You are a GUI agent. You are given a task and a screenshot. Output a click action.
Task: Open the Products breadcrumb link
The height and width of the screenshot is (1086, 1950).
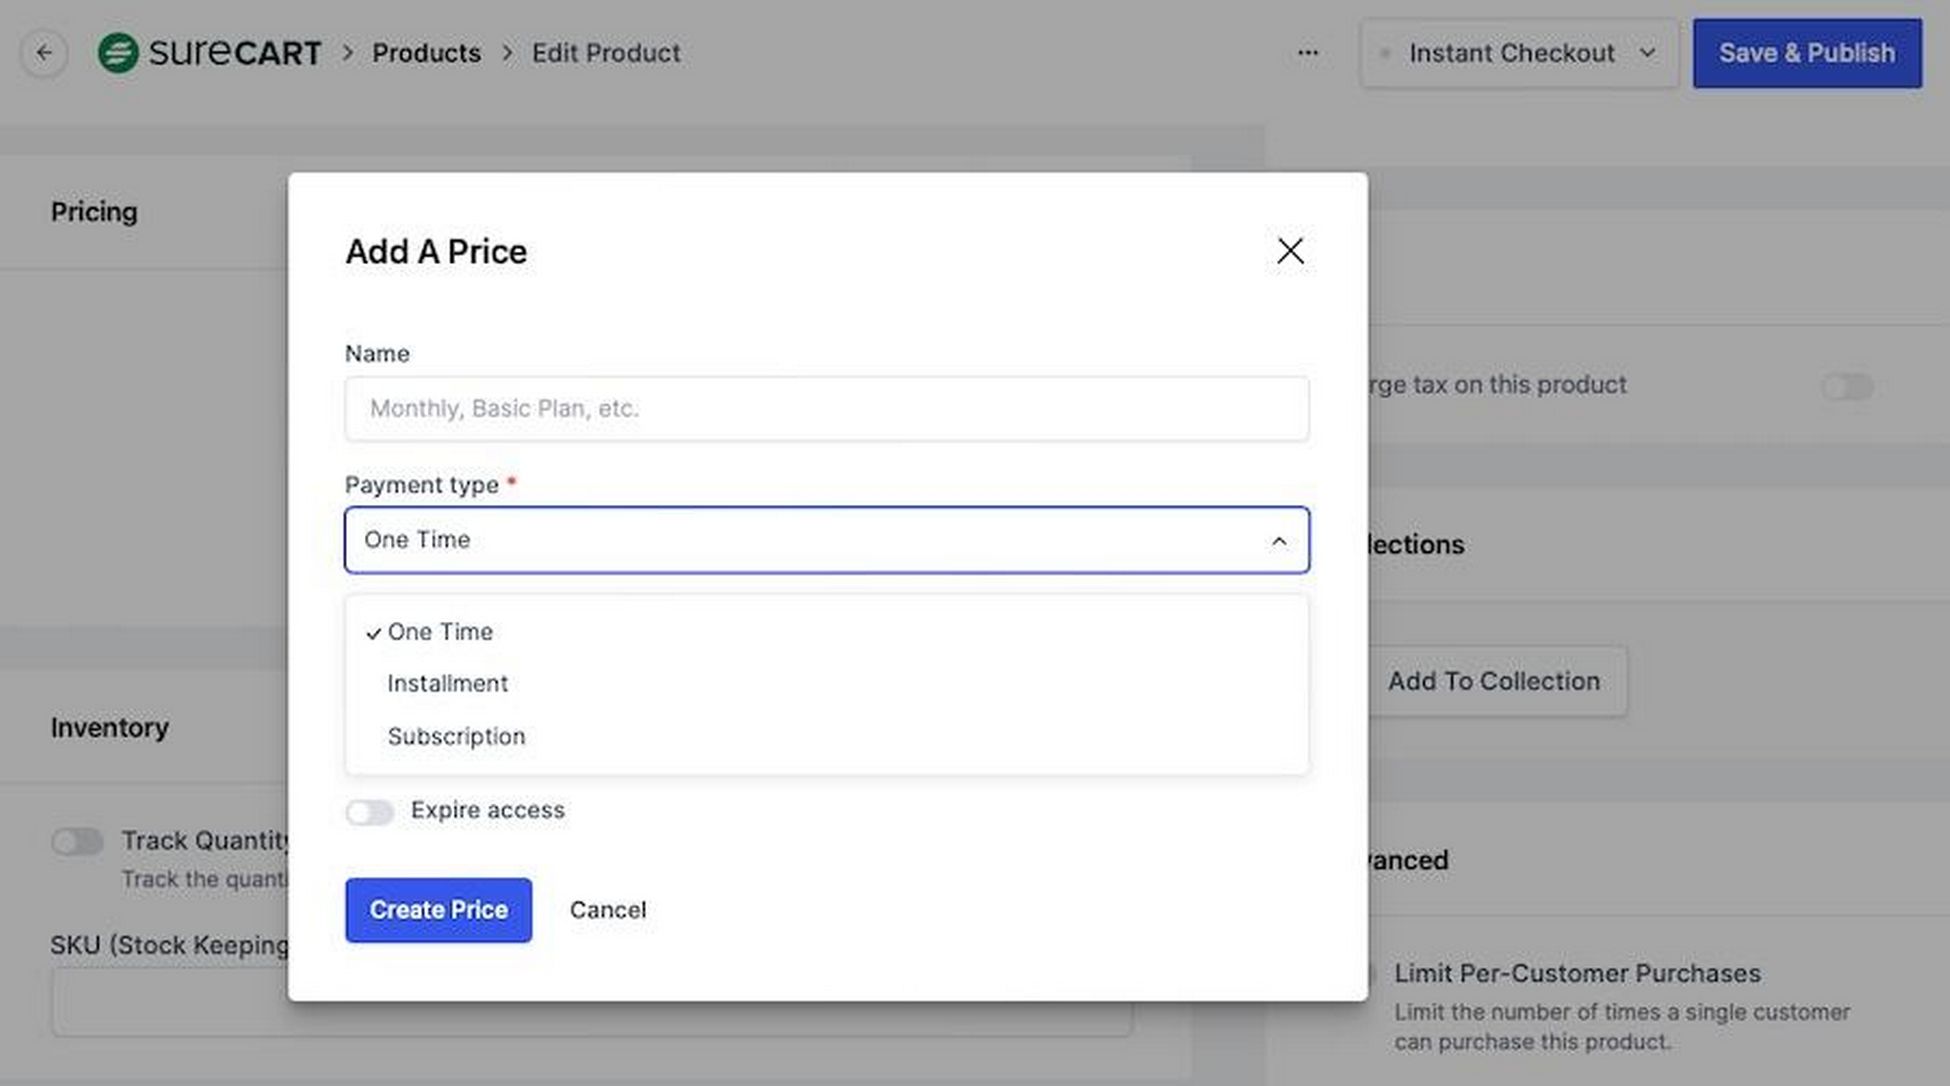[x=426, y=53]
